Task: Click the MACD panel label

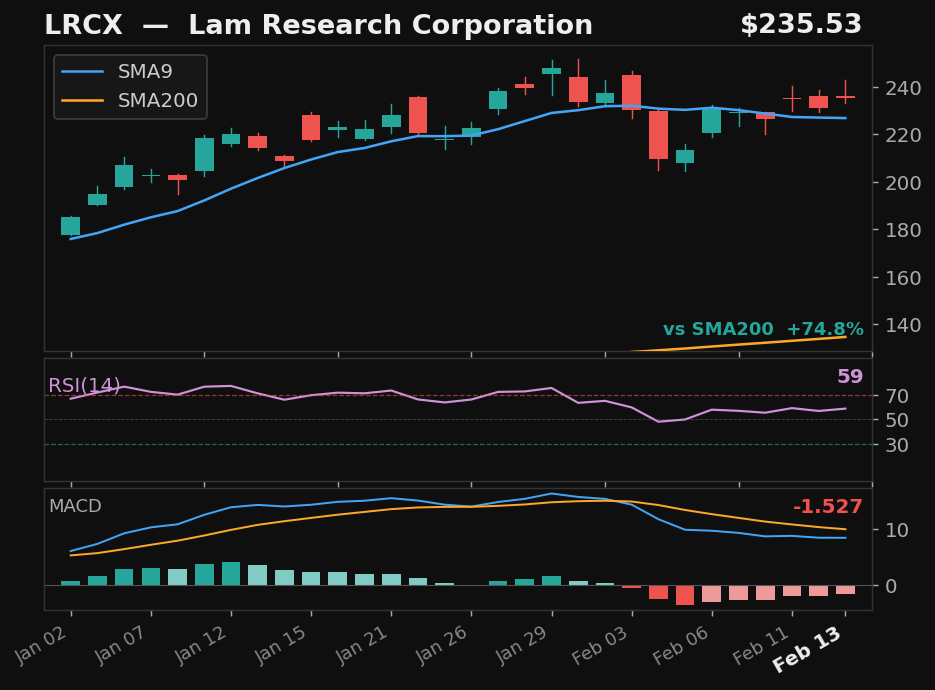Action: point(75,506)
